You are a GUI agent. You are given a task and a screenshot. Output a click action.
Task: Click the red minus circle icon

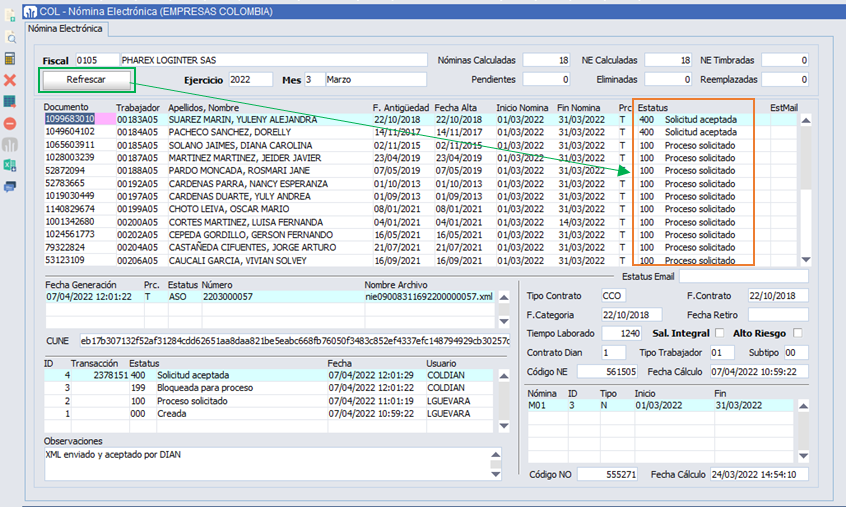click(10, 124)
